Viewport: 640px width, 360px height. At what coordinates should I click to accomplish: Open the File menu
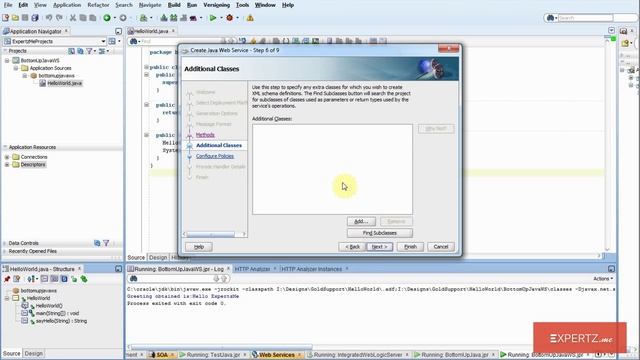click(8, 5)
